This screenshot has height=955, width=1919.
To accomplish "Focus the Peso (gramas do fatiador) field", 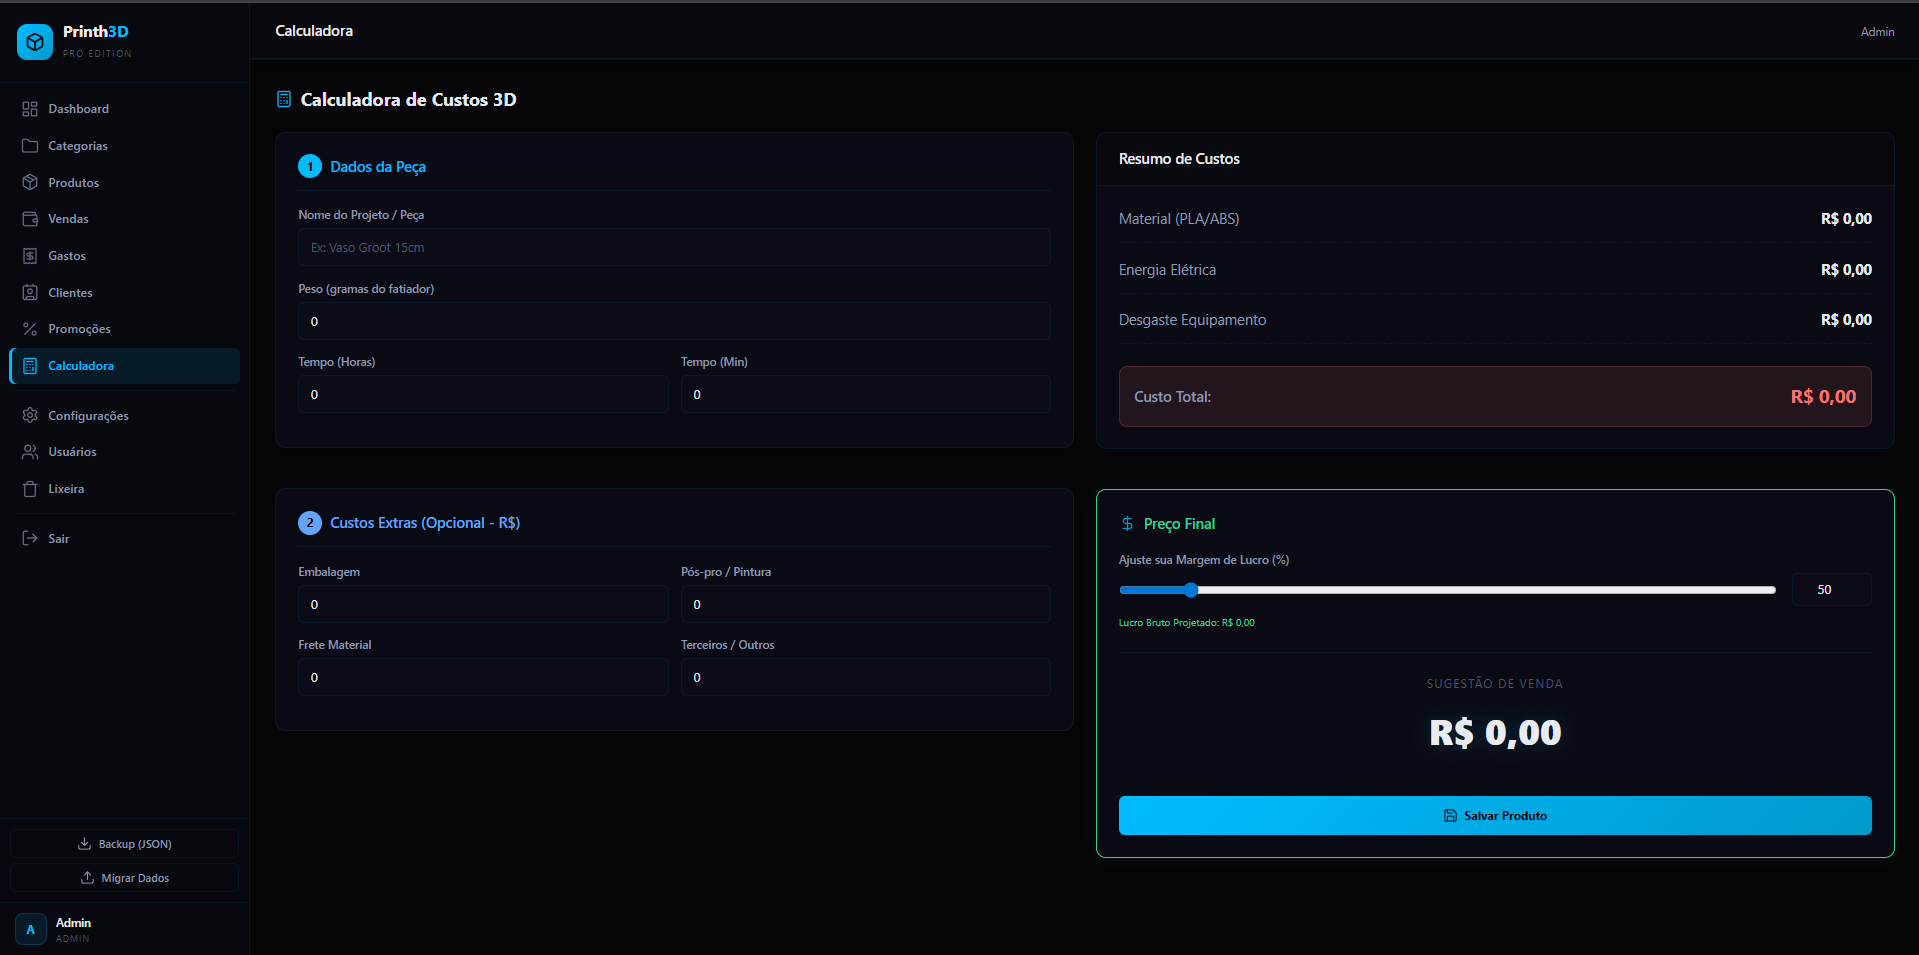I will (x=674, y=321).
